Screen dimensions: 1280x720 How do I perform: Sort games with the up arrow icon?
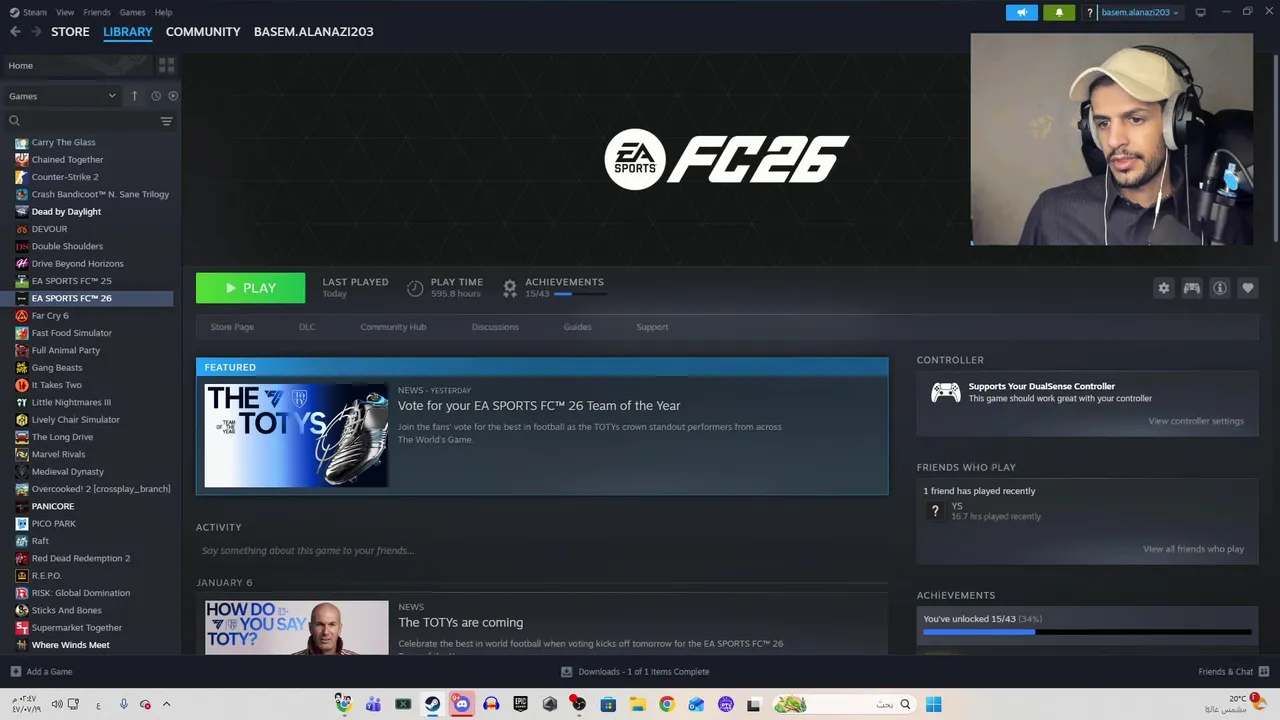click(x=134, y=96)
